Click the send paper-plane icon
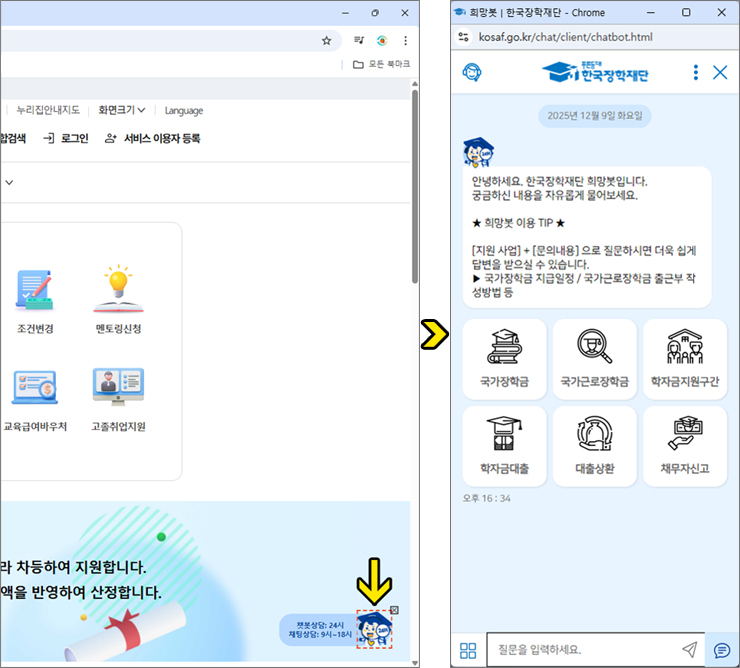 pos(689,650)
